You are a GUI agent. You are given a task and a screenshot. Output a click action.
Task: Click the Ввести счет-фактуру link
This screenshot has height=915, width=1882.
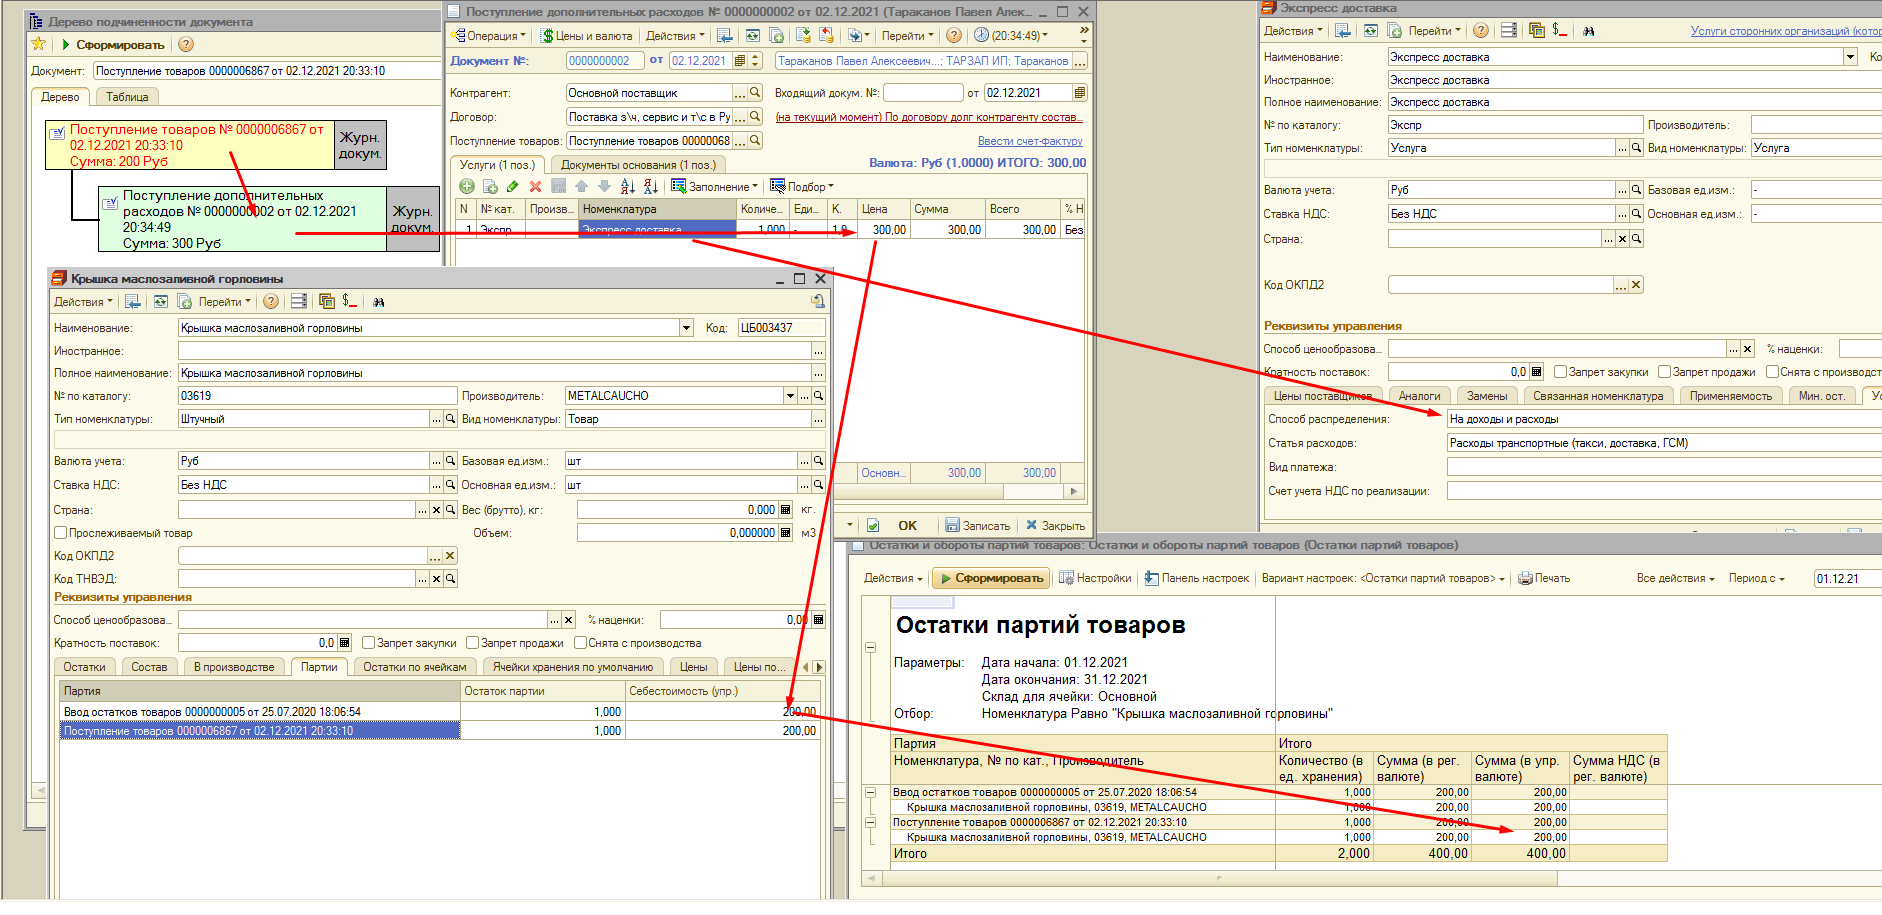click(1030, 141)
